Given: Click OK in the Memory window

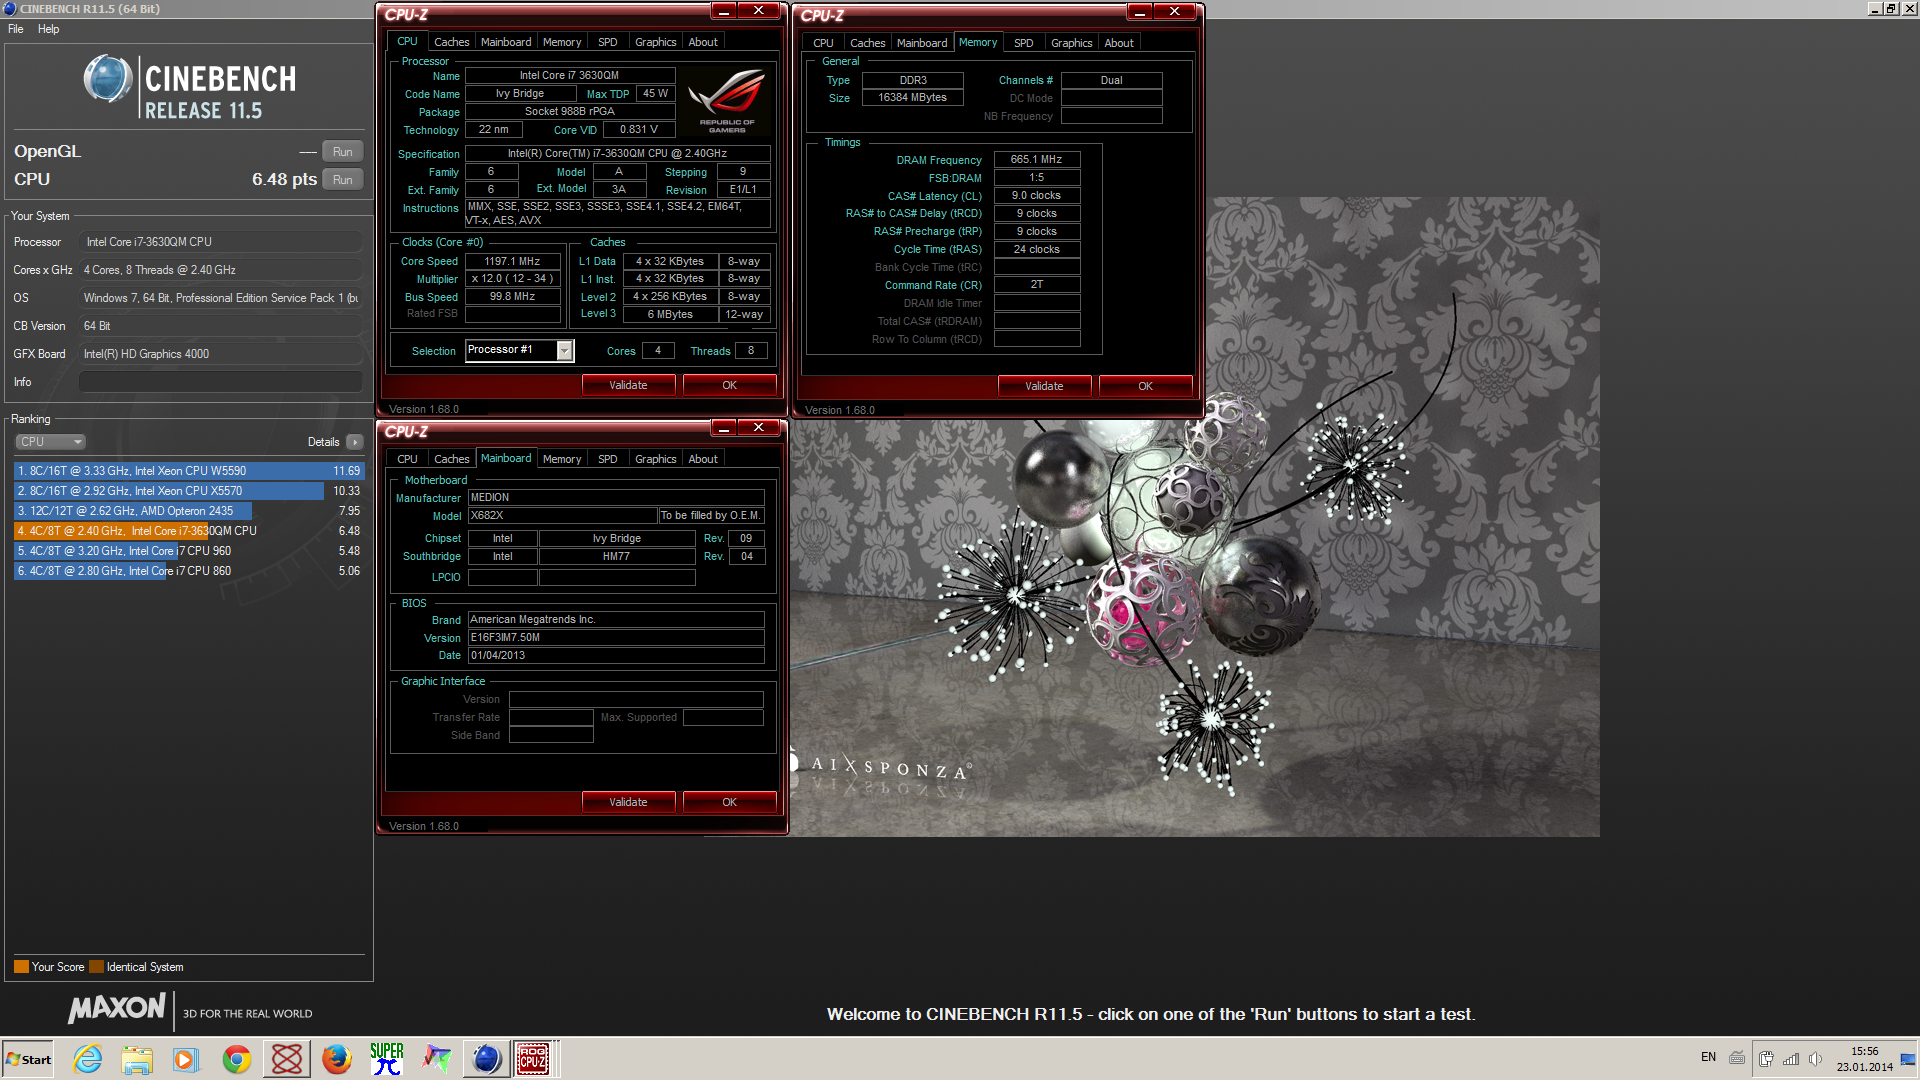Looking at the screenshot, I should [x=1146, y=386].
